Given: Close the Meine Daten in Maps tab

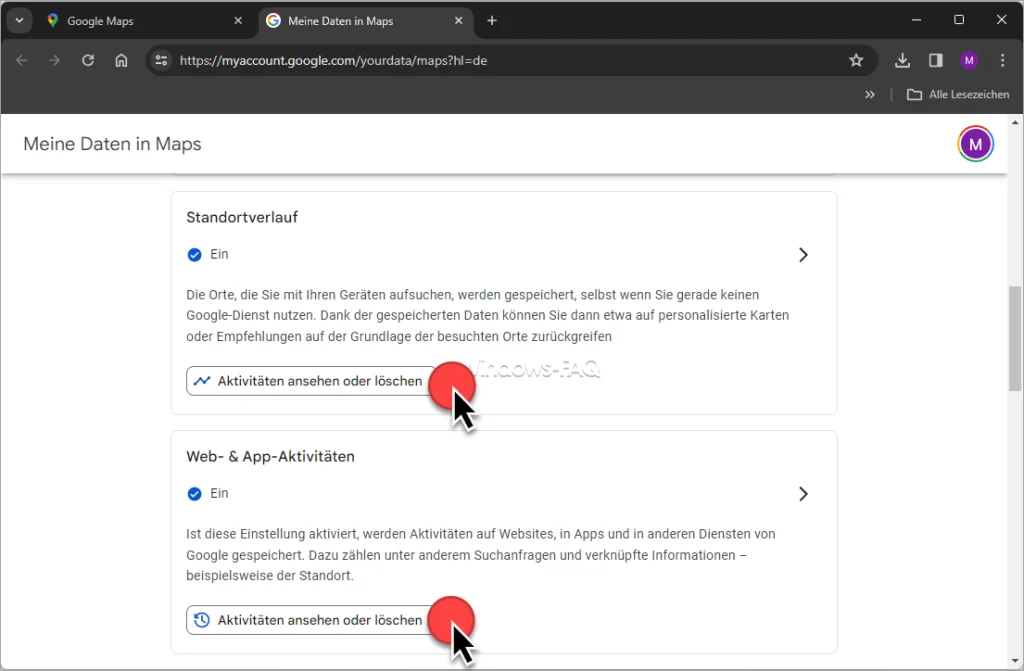Looking at the screenshot, I should tap(458, 21).
